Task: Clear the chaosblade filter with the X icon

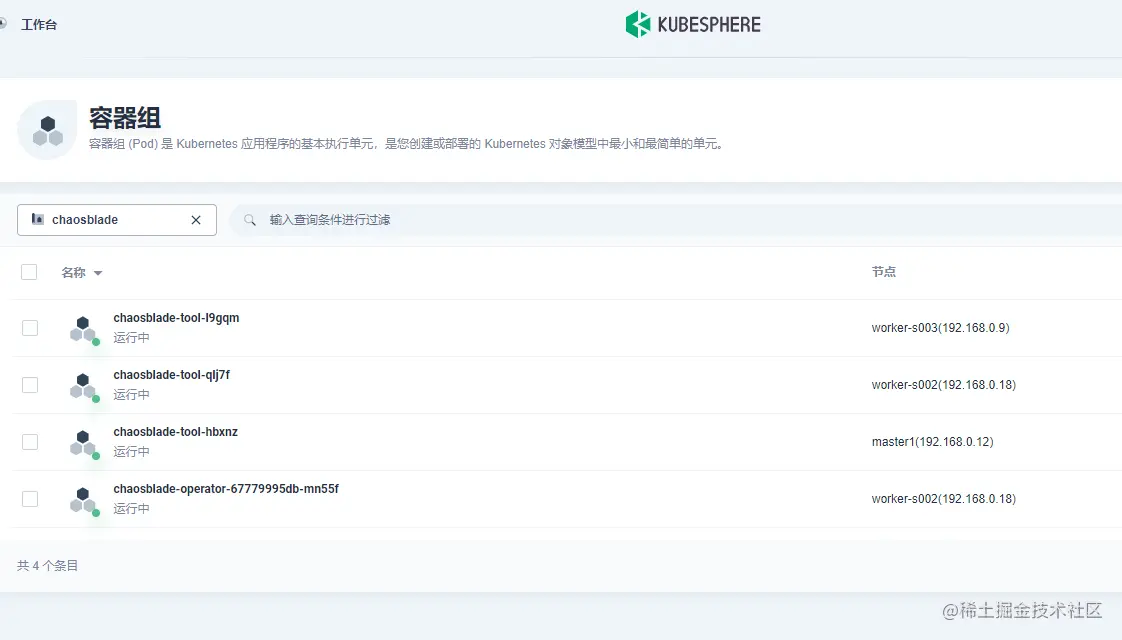Action: point(196,219)
